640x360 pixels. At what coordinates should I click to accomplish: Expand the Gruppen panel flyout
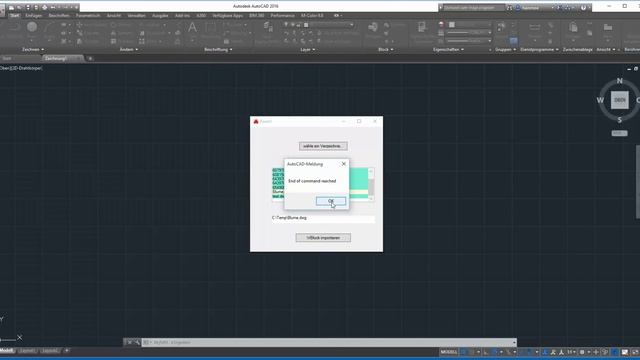[505, 49]
